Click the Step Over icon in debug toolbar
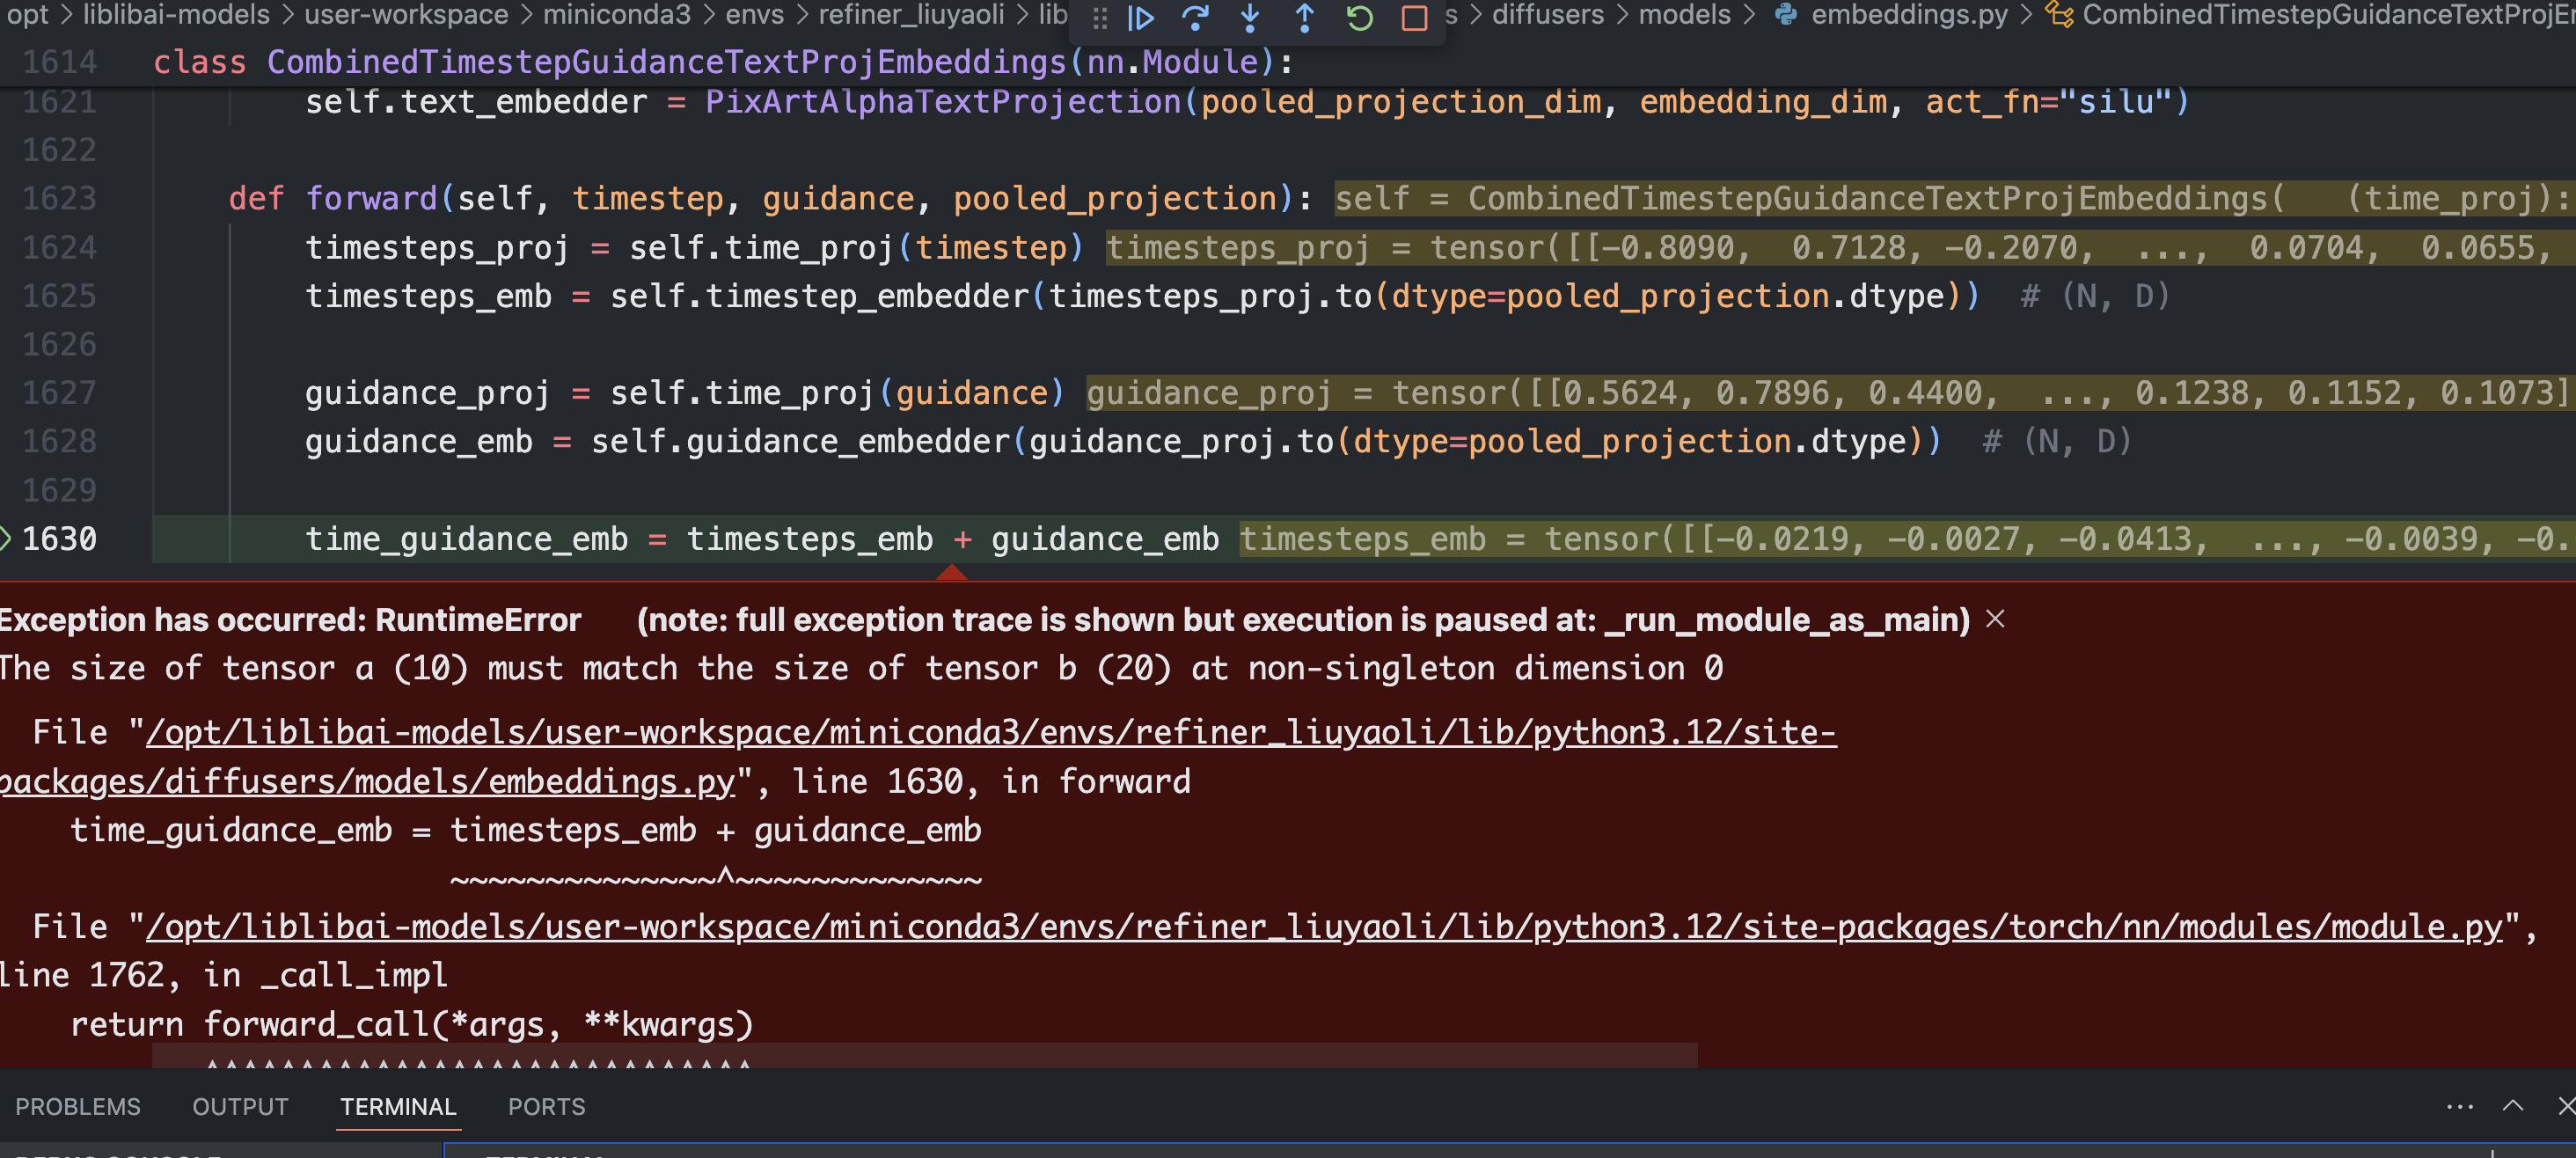This screenshot has width=2576, height=1158. pos(1196,18)
